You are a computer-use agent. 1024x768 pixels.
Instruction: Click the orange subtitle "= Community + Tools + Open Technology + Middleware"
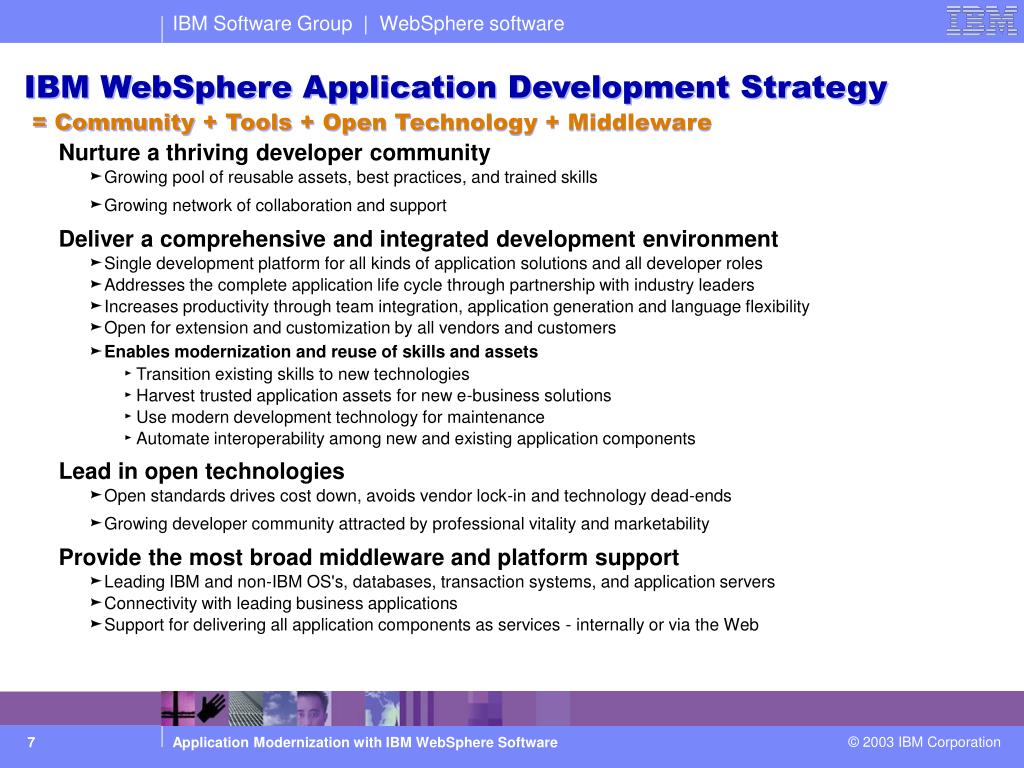tap(372, 122)
